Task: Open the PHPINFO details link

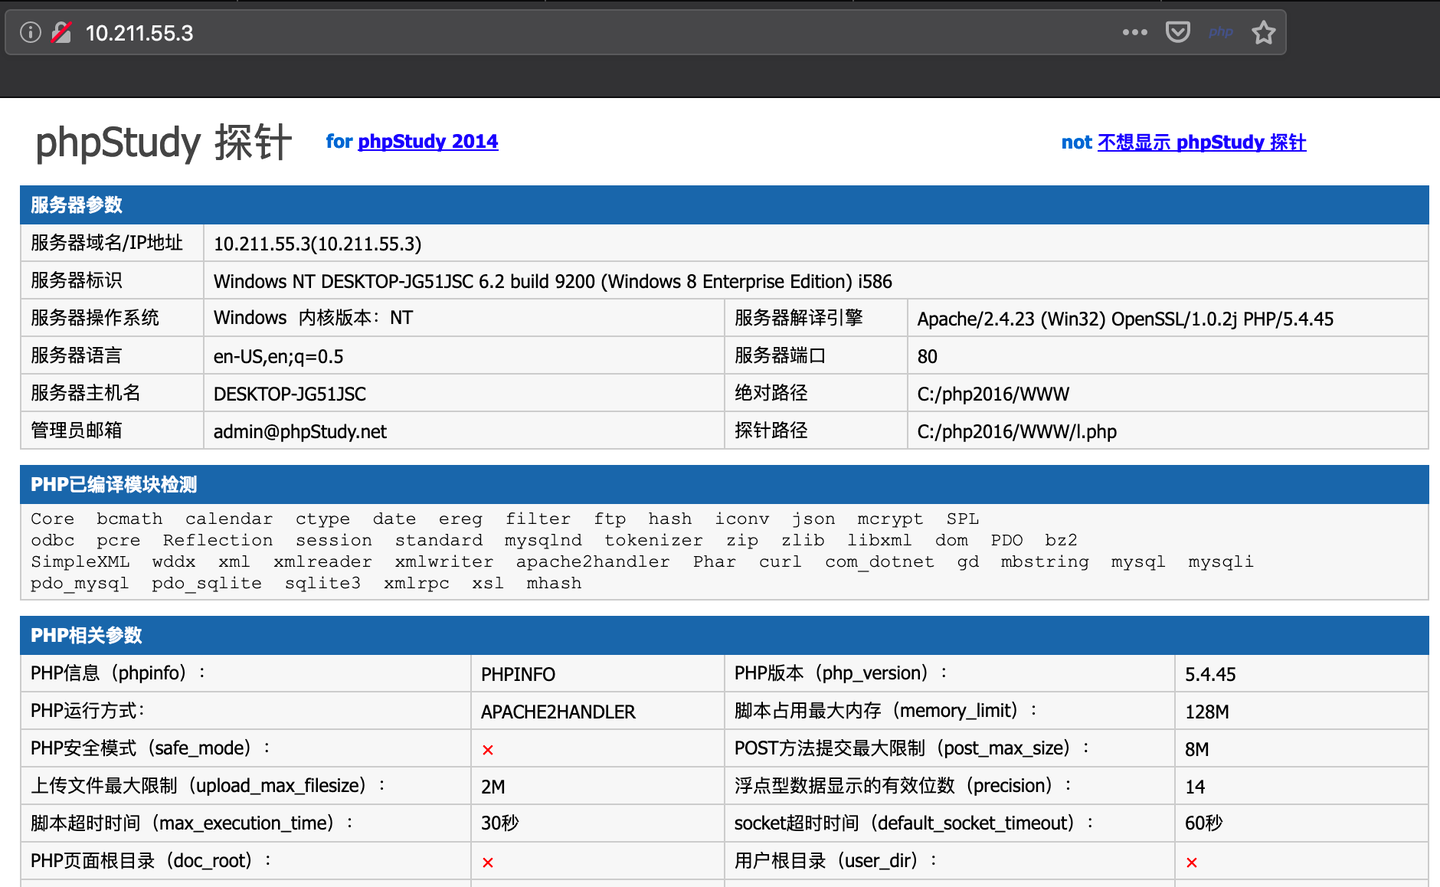Action: pos(517,673)
